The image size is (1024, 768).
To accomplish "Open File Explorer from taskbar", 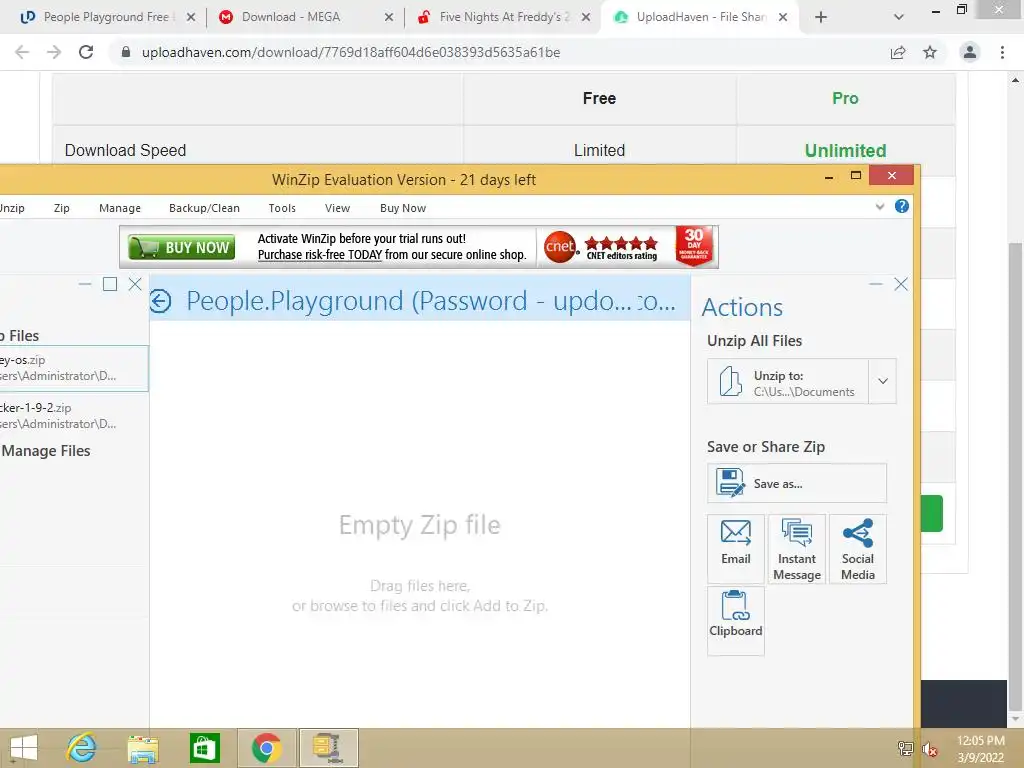I will [143, 748].
